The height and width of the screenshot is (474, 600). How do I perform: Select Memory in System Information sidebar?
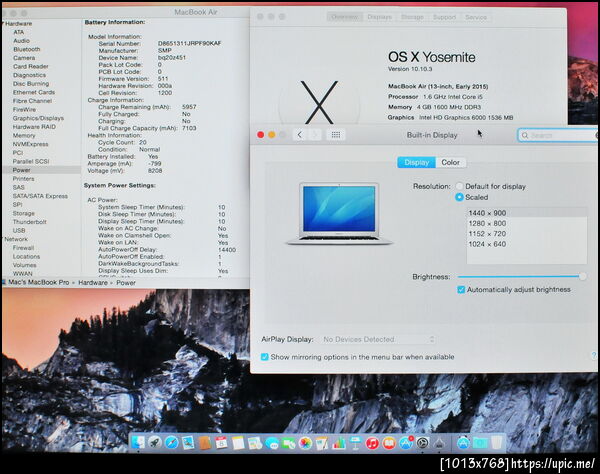pyautogui.click(x=24, y=135)
